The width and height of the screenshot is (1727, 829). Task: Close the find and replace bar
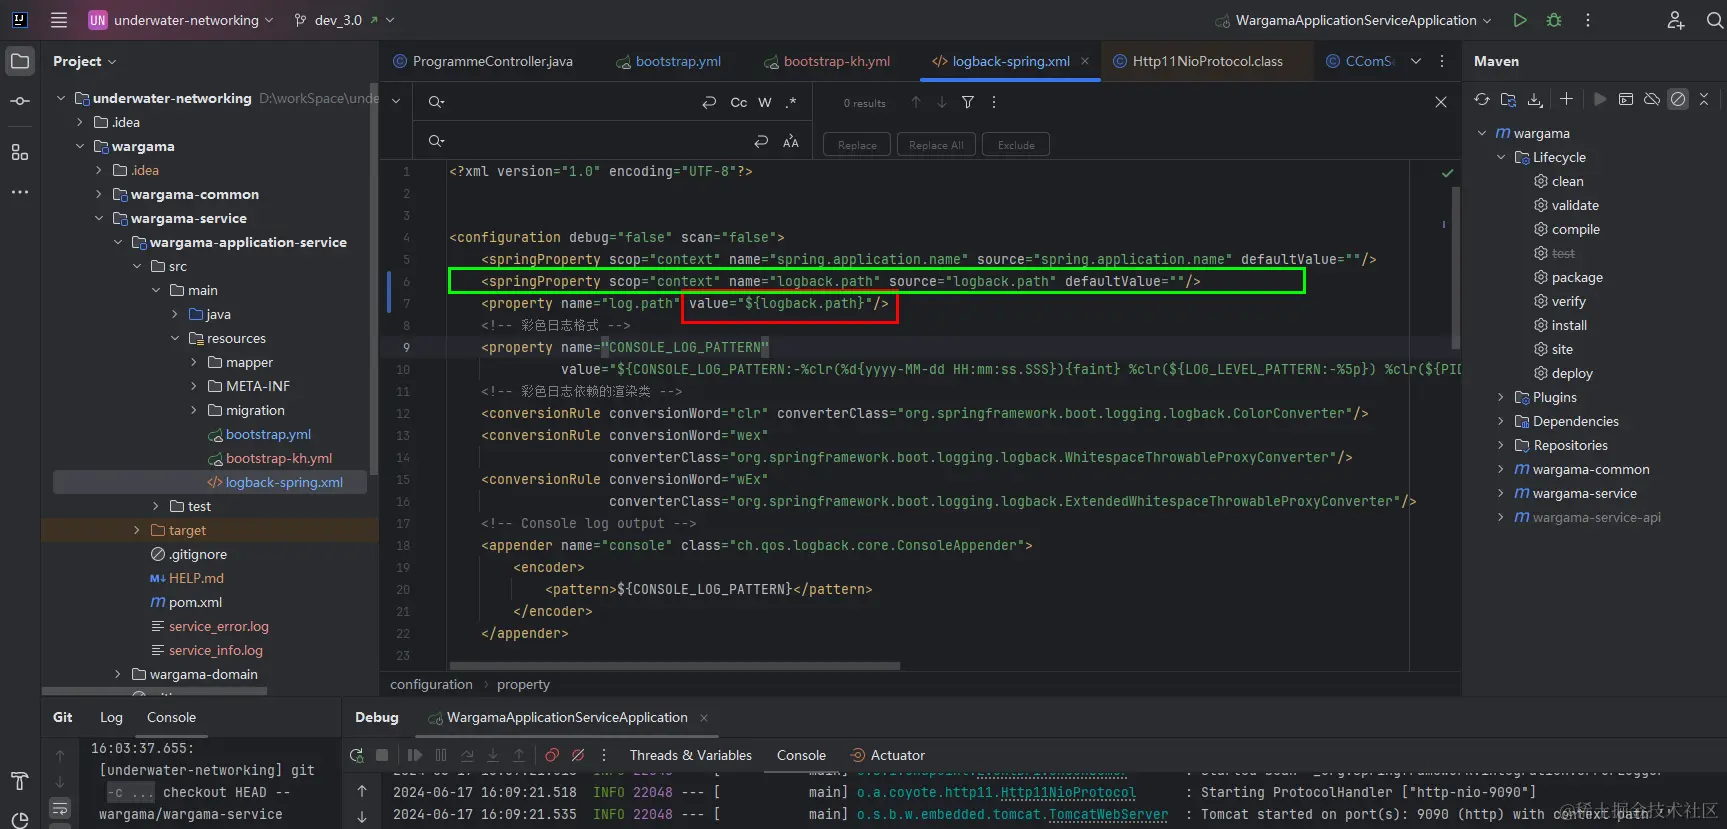point(1441,102)
